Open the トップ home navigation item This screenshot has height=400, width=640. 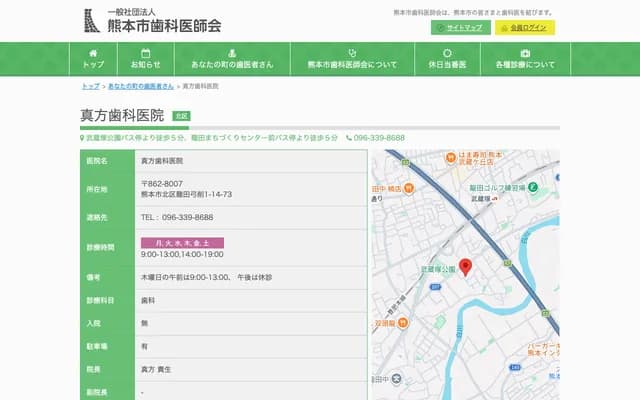(x=93, y=59)
